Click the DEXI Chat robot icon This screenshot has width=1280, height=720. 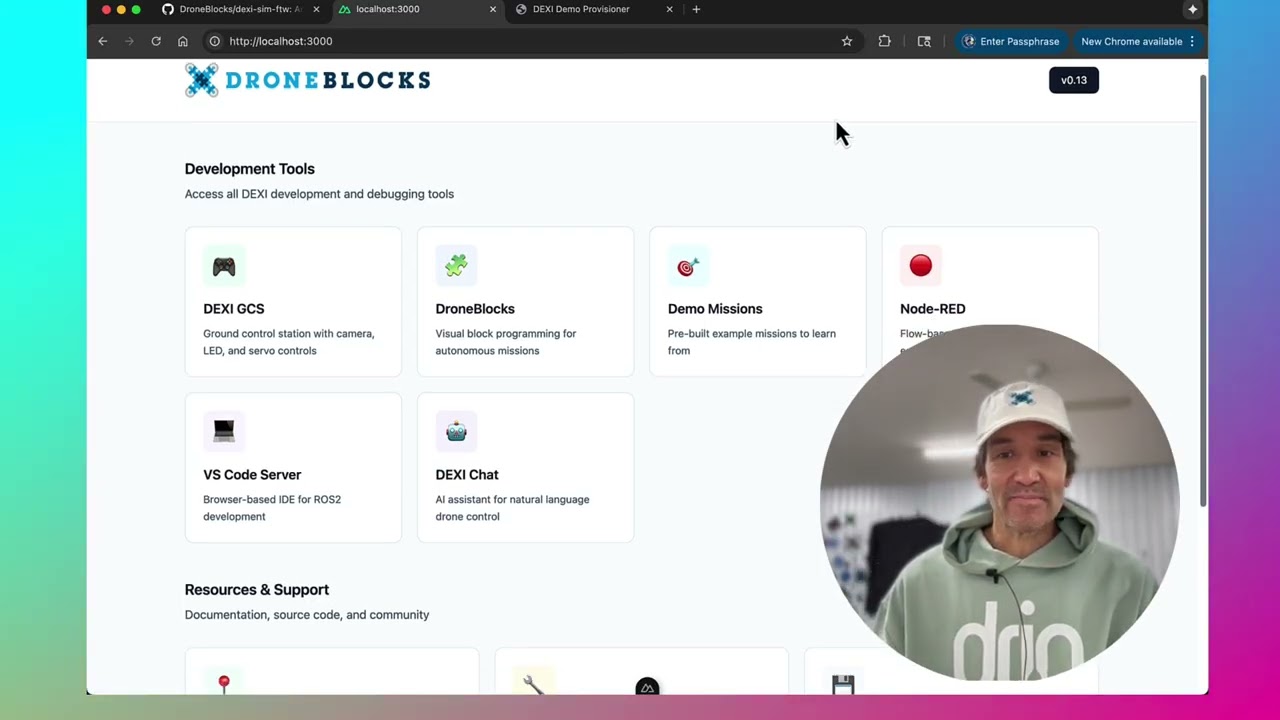[x=456, y=431]
